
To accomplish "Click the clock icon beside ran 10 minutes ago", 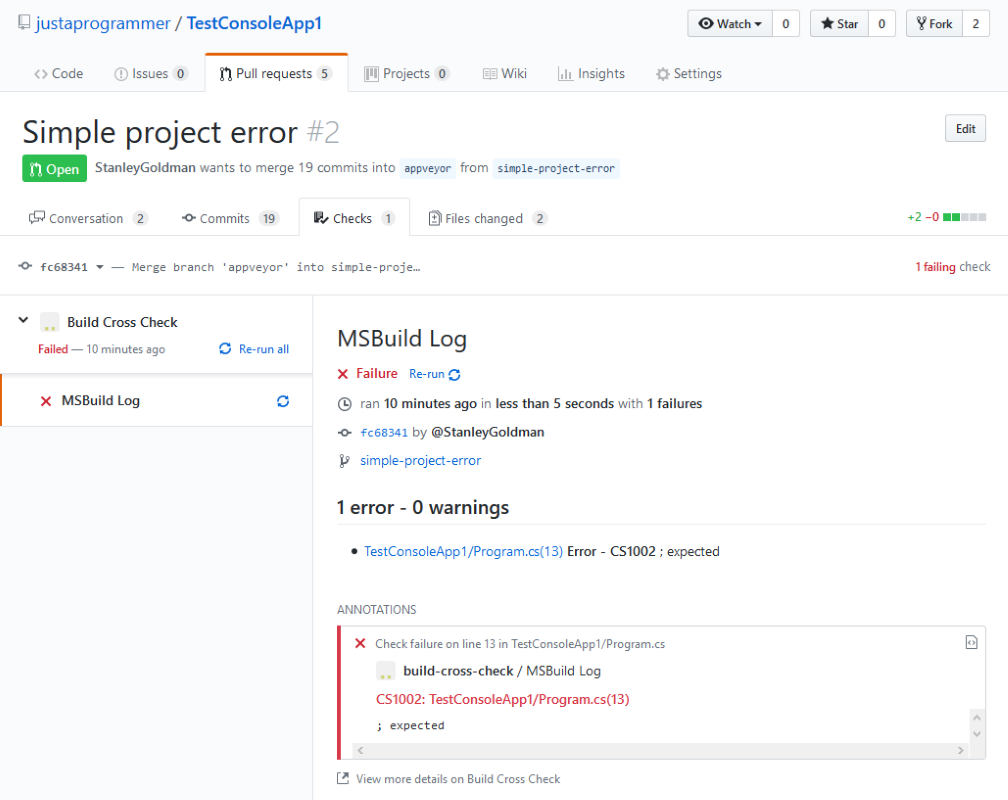I will (345, 404).
